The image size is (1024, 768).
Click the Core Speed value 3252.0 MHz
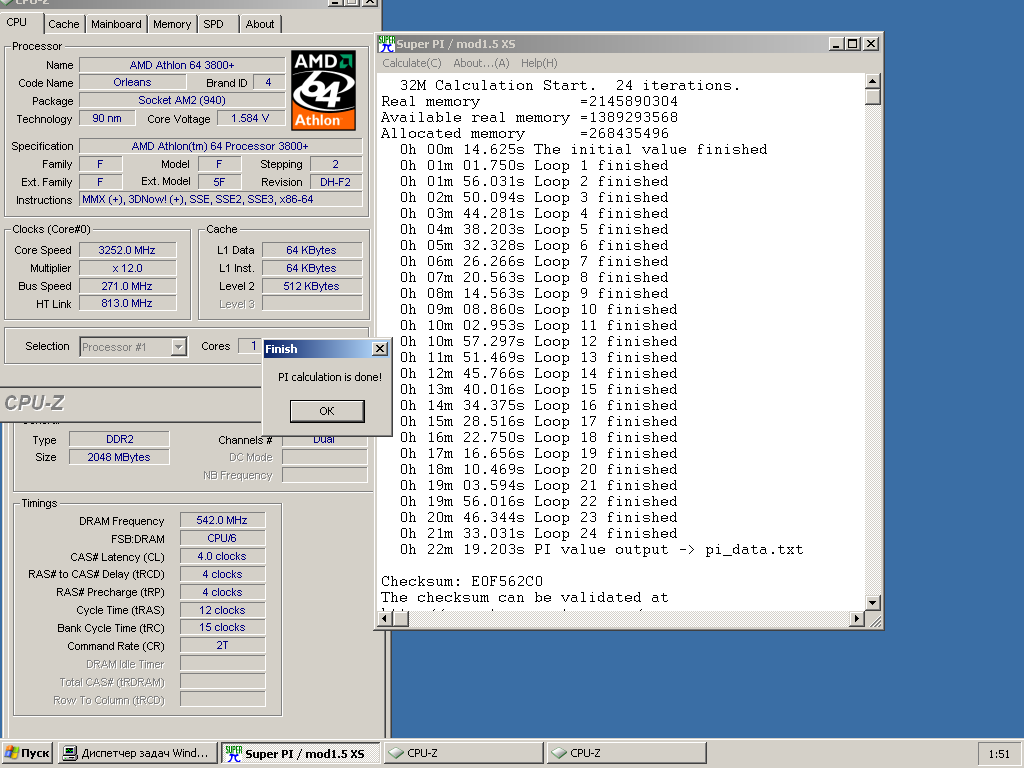pyautogui.click(x=127, y=250)
